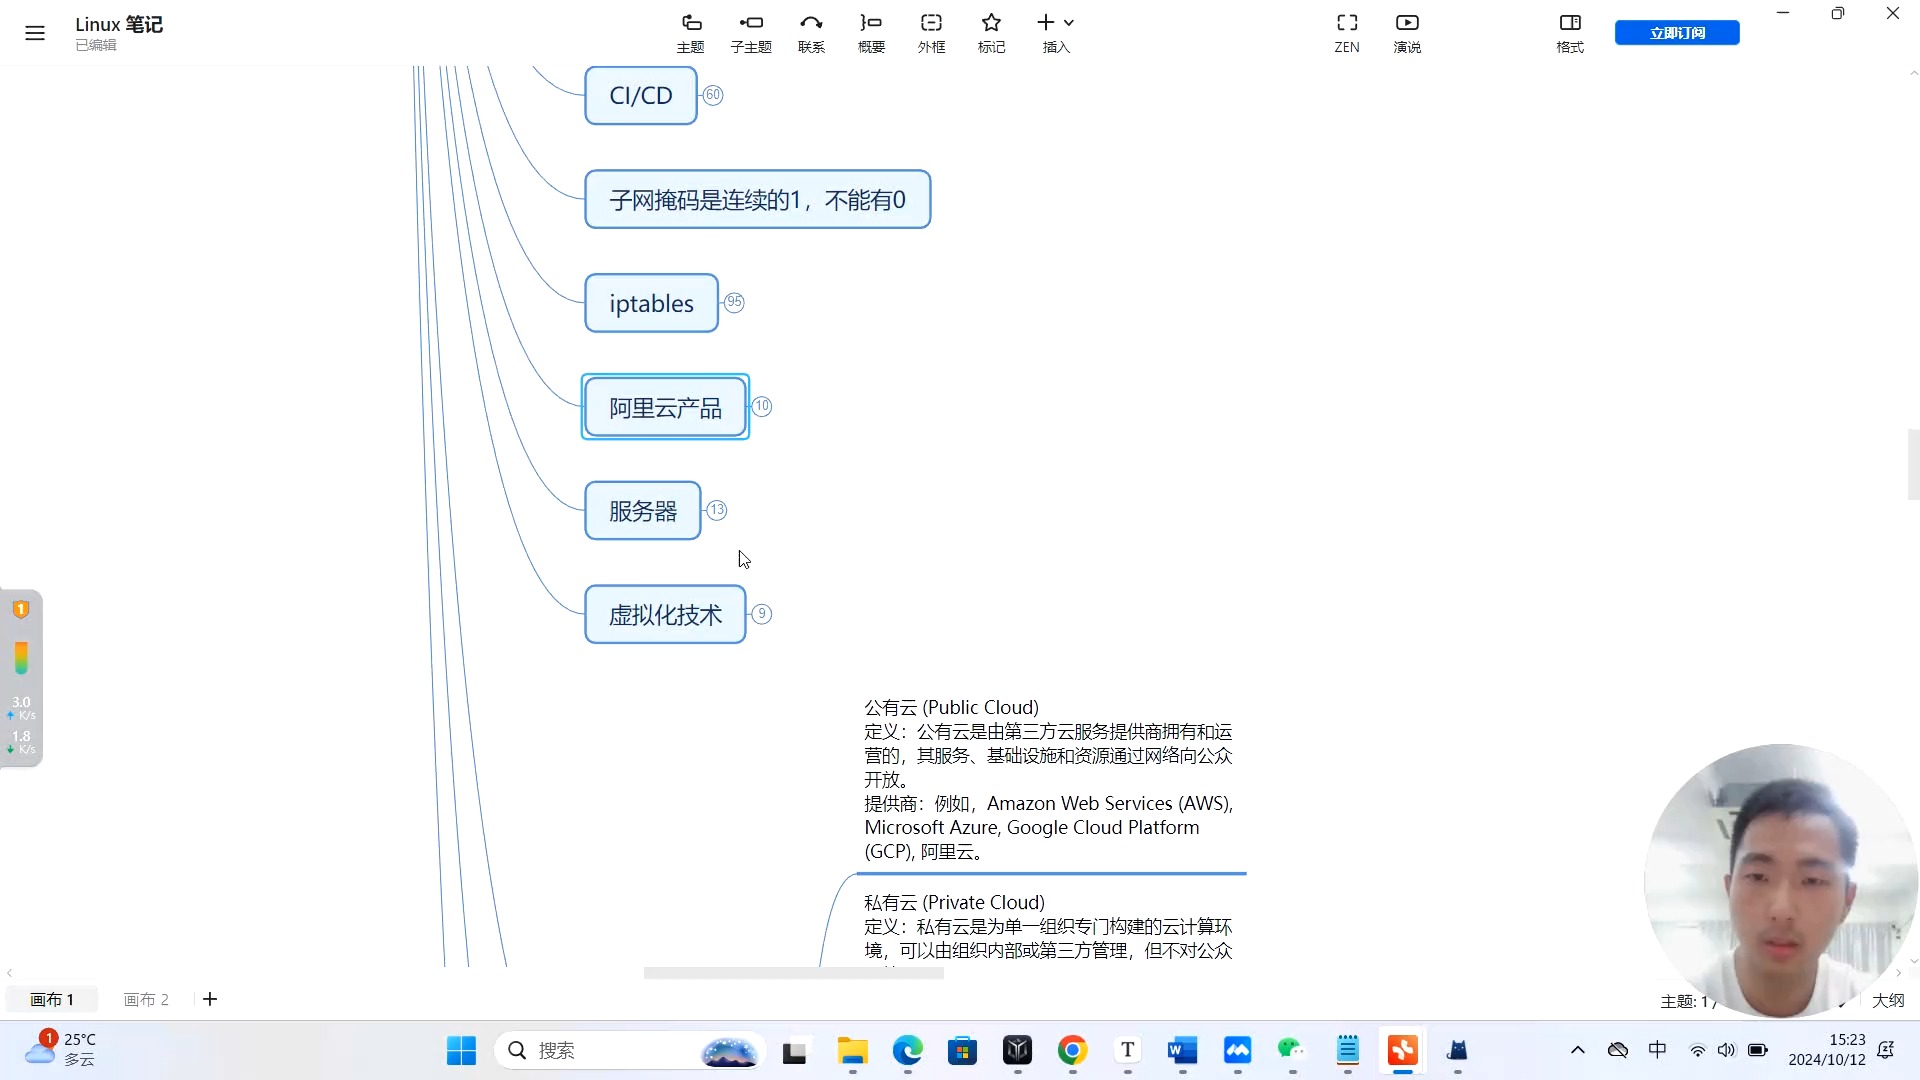Expand iptables' 95 collapsed subtopics

pos(734,302)
